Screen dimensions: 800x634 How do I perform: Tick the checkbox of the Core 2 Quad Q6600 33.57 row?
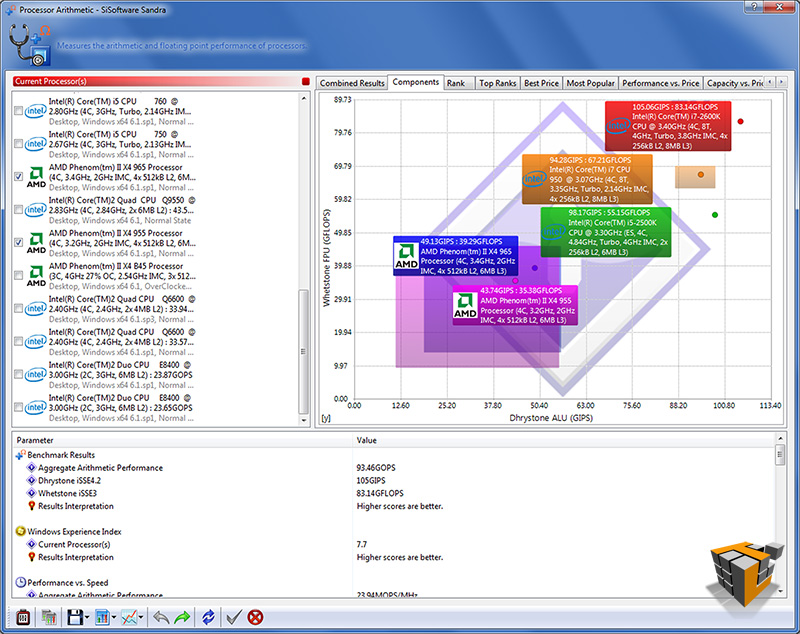click(x=18, y=341)
